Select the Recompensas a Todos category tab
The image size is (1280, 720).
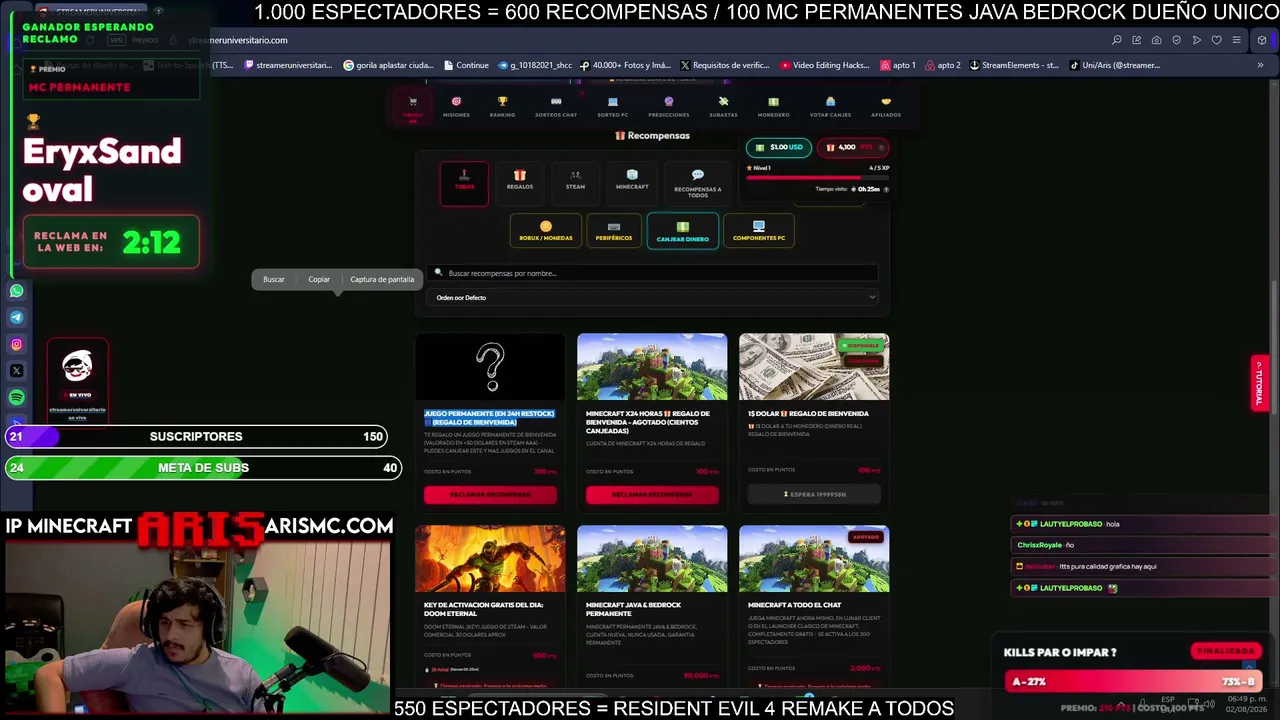697,183
